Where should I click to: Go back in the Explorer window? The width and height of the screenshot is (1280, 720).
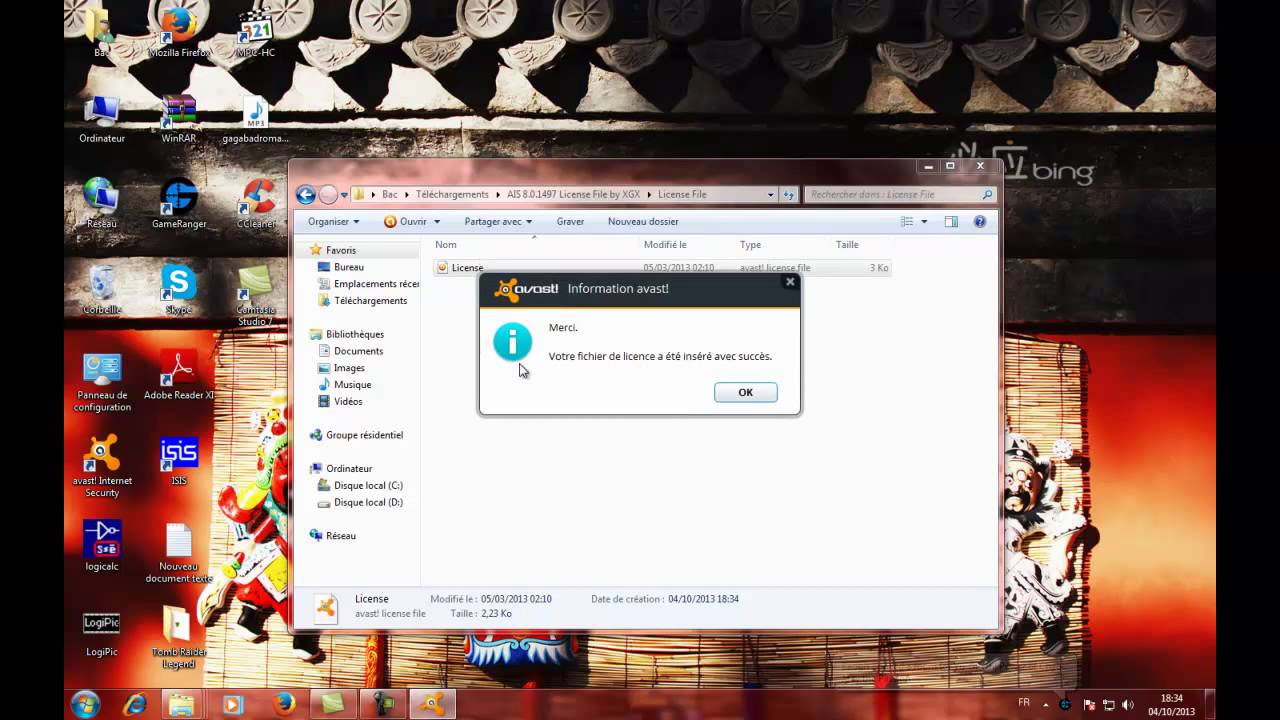click(x=306, y=195)
